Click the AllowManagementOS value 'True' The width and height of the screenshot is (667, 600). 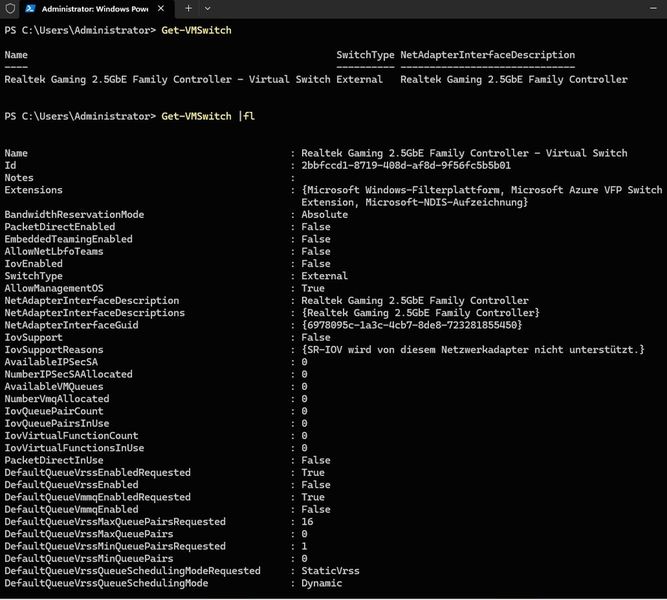313,289
